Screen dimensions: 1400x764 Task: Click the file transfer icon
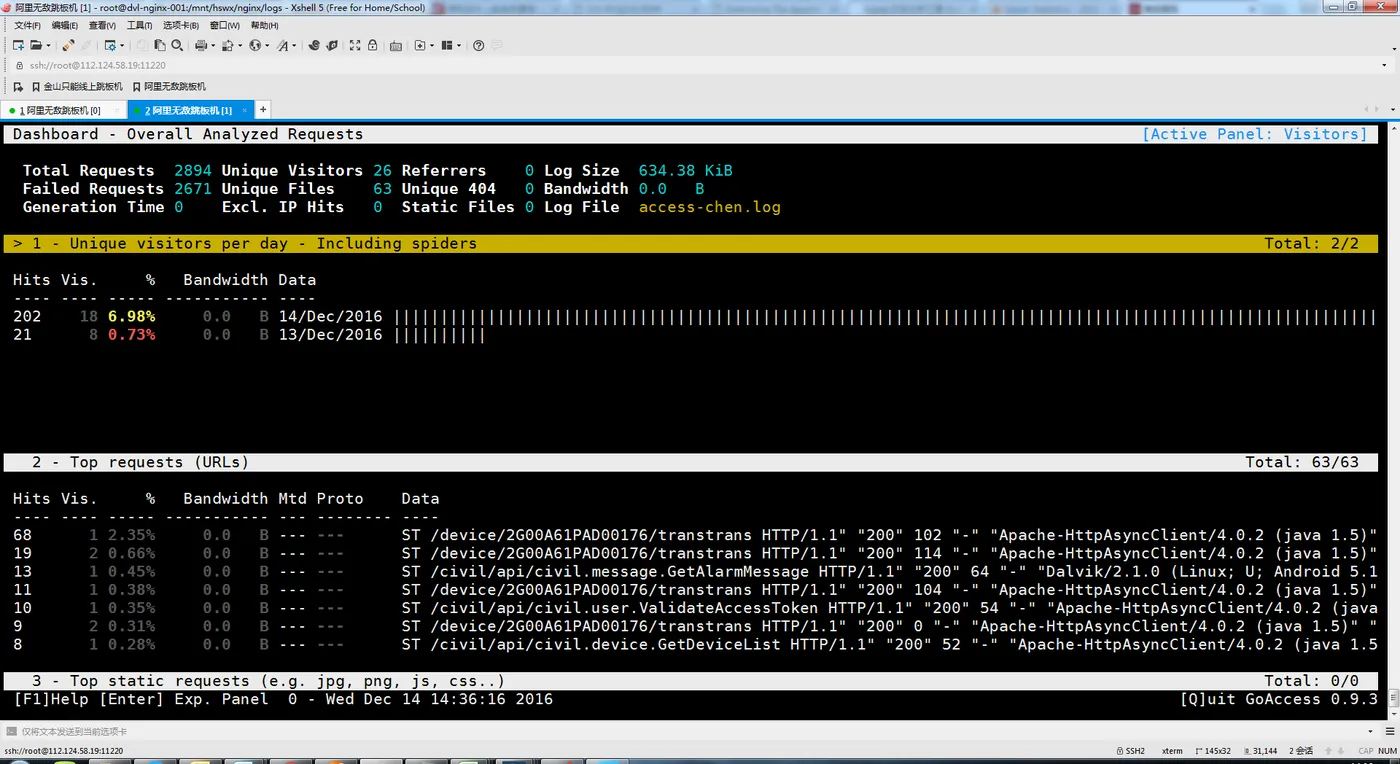228,45
